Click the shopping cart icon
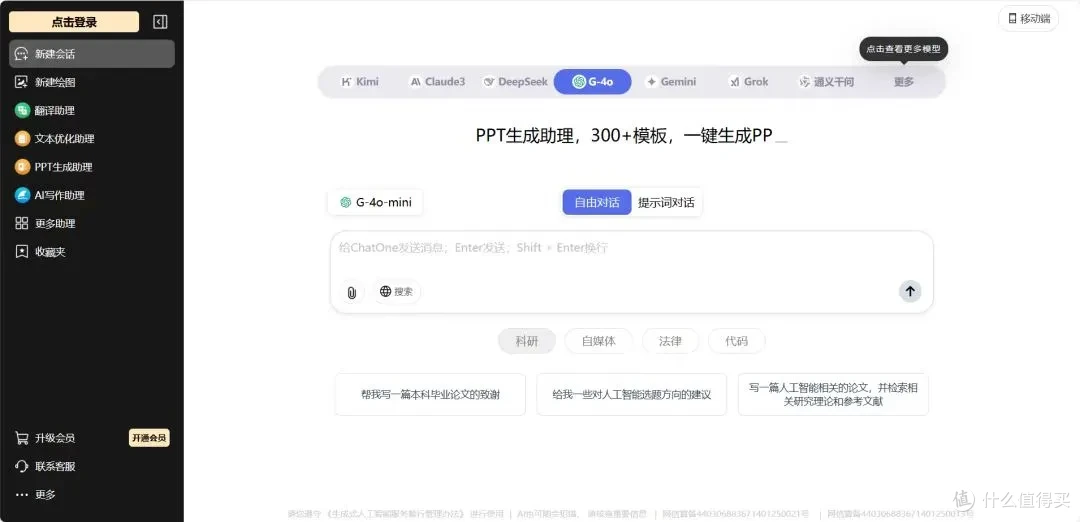1080x522 pixels. click(x=22, y=438)
